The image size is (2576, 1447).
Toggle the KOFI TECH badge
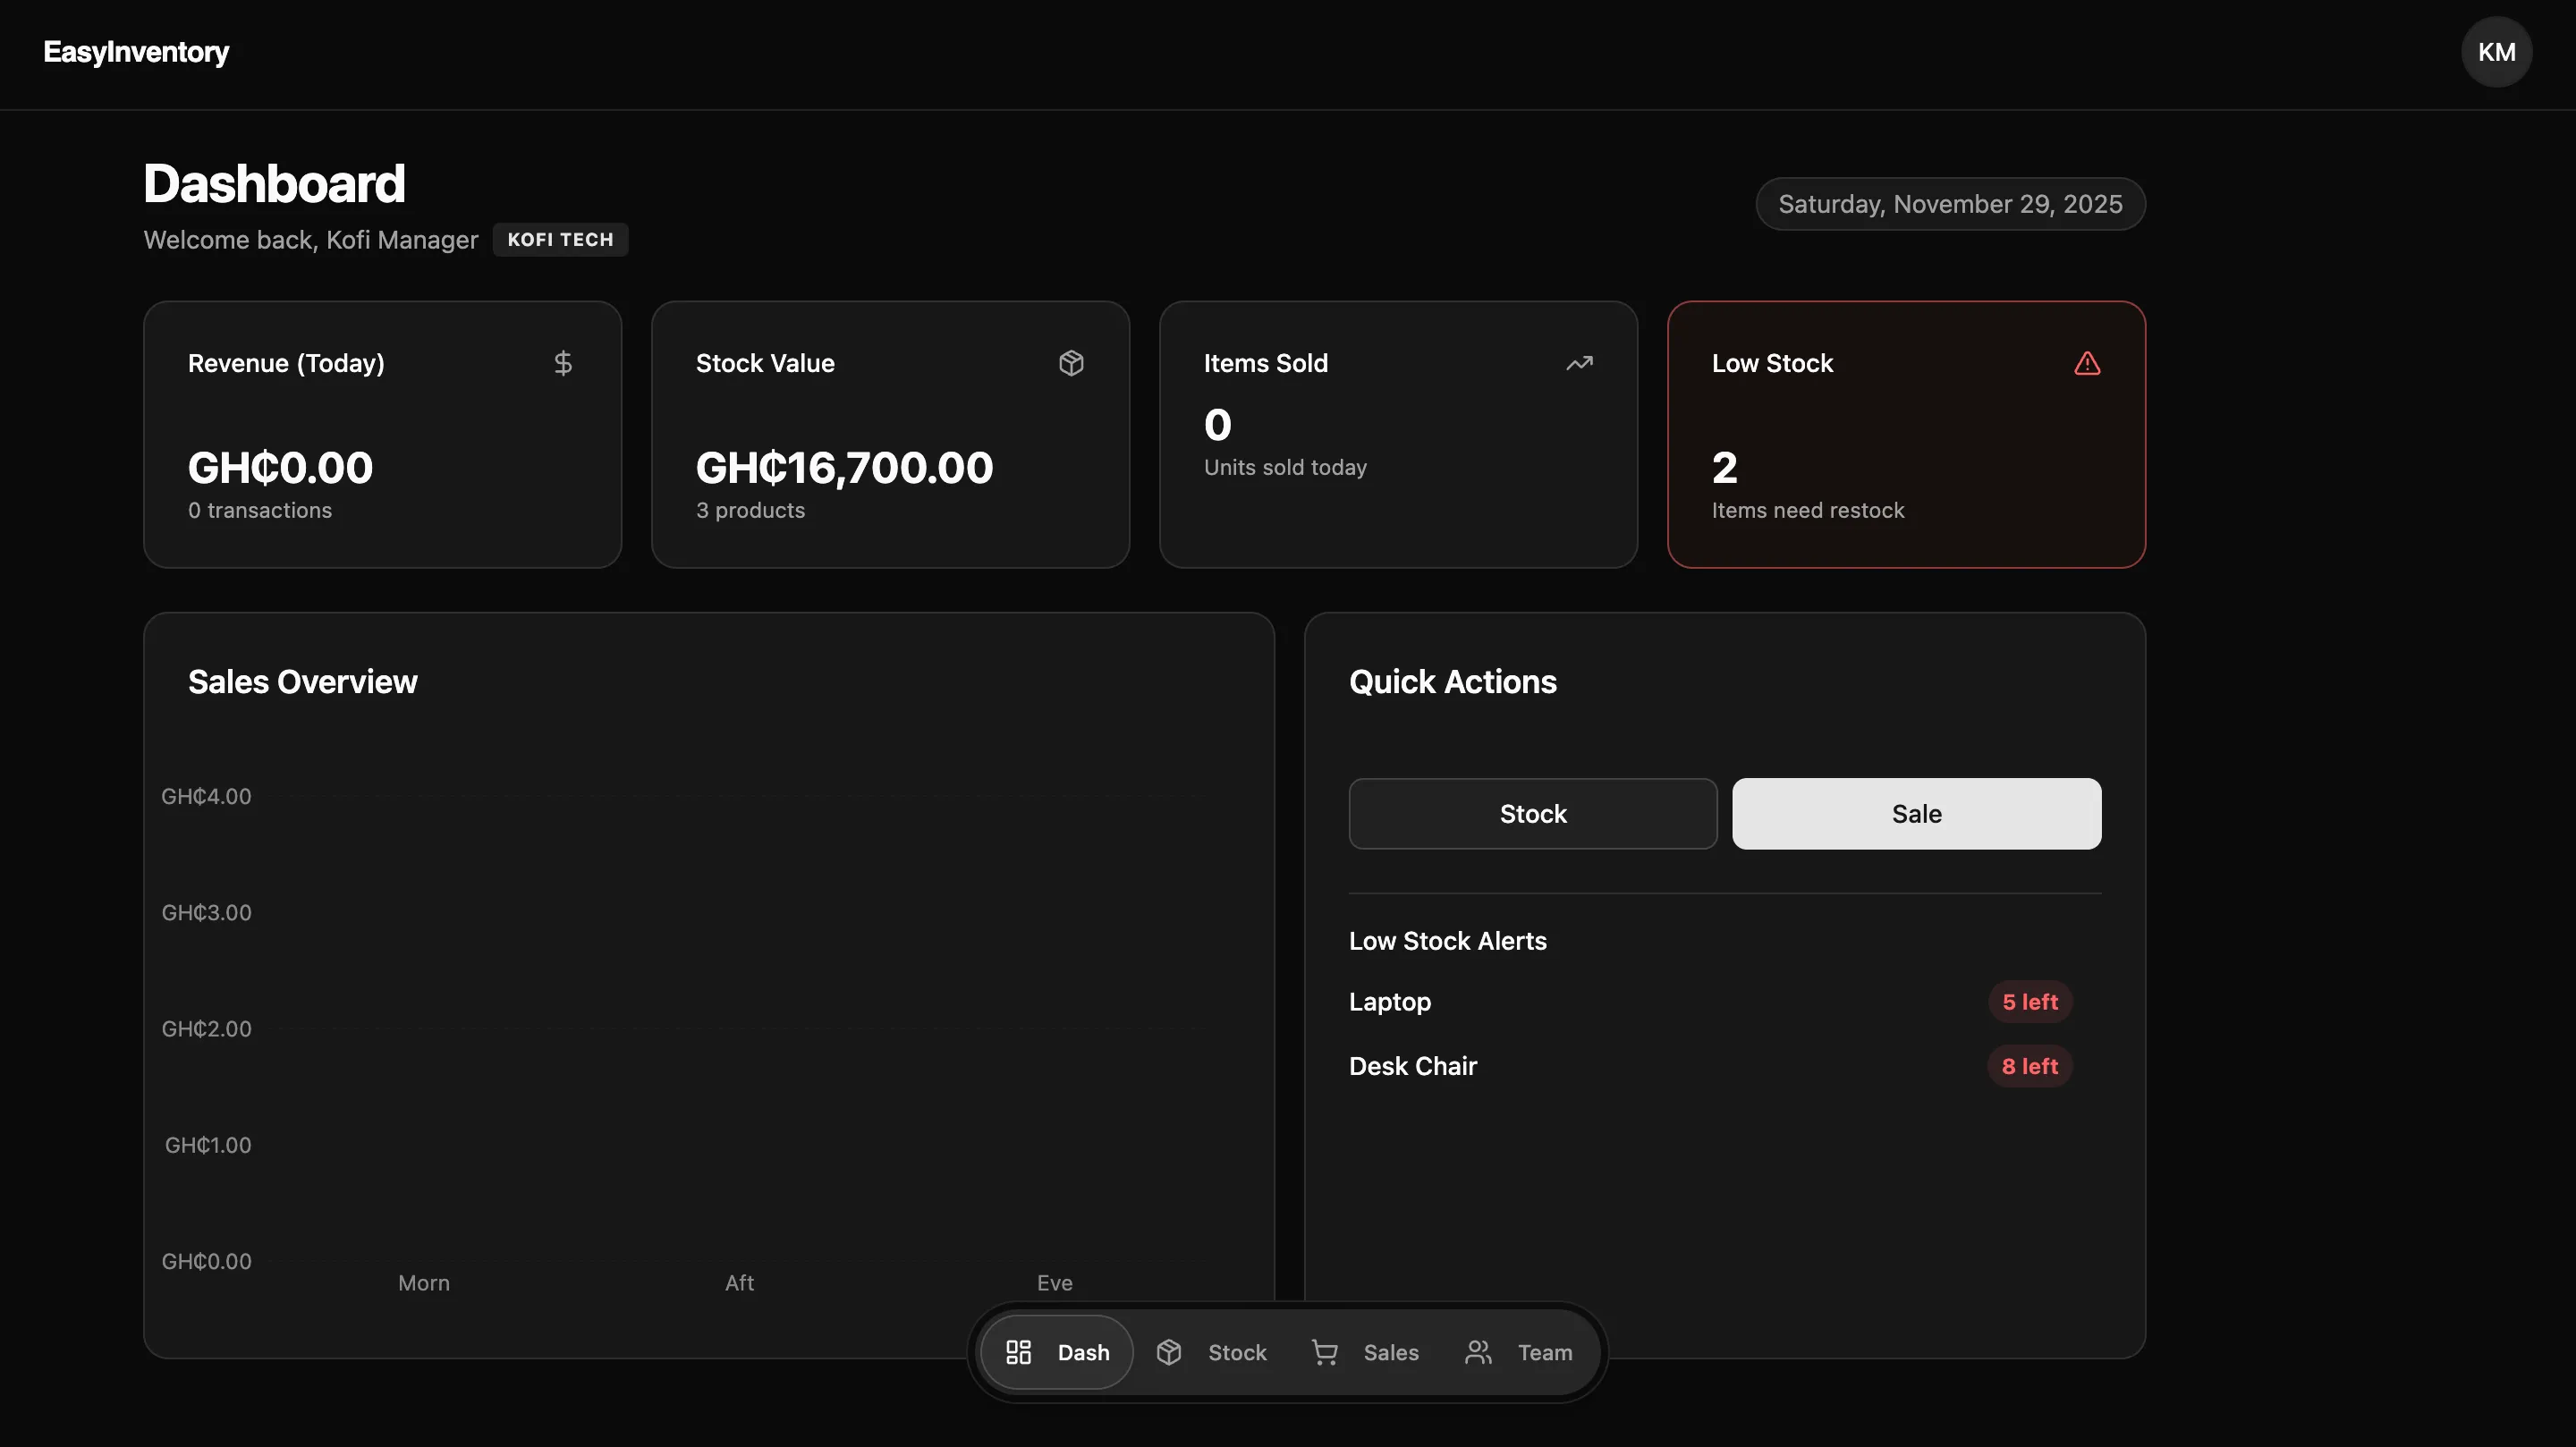(x=560, y=239)
